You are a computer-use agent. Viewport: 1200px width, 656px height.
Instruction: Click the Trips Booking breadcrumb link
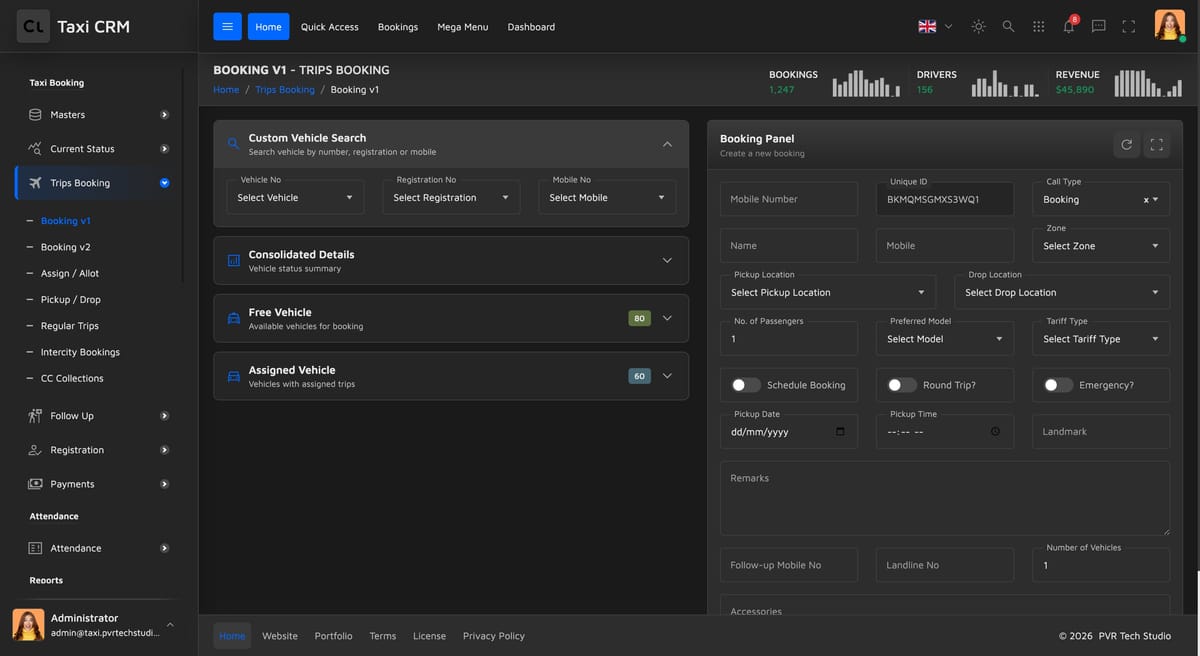click(x=285, y=90)
